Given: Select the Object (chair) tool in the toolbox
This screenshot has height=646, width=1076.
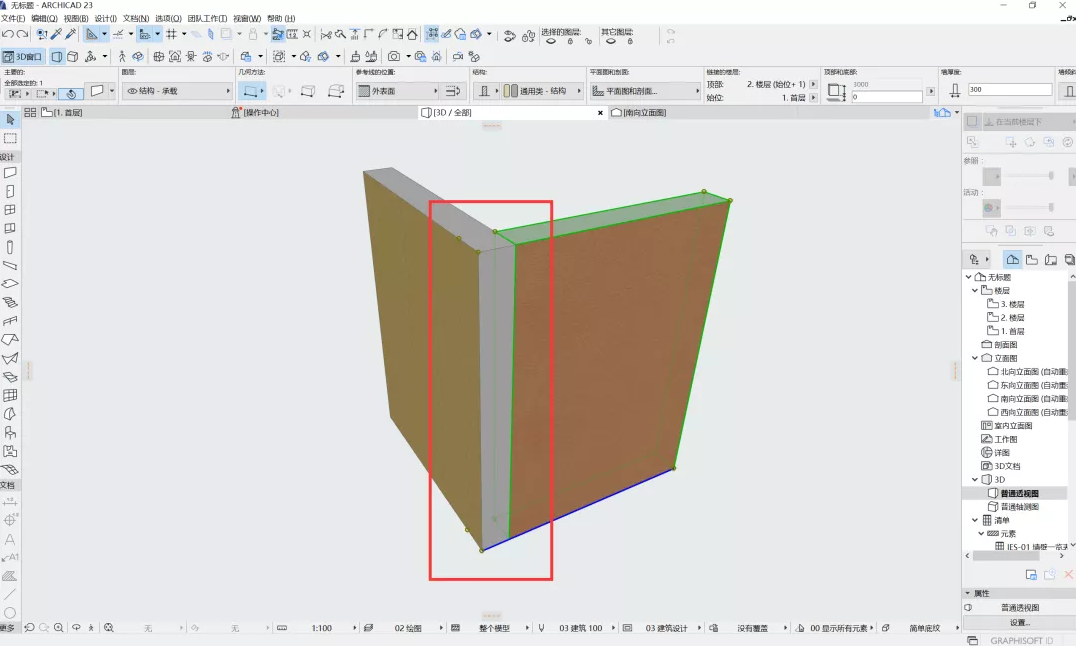Looking at the screenshot, I should [x=10, y=432].
